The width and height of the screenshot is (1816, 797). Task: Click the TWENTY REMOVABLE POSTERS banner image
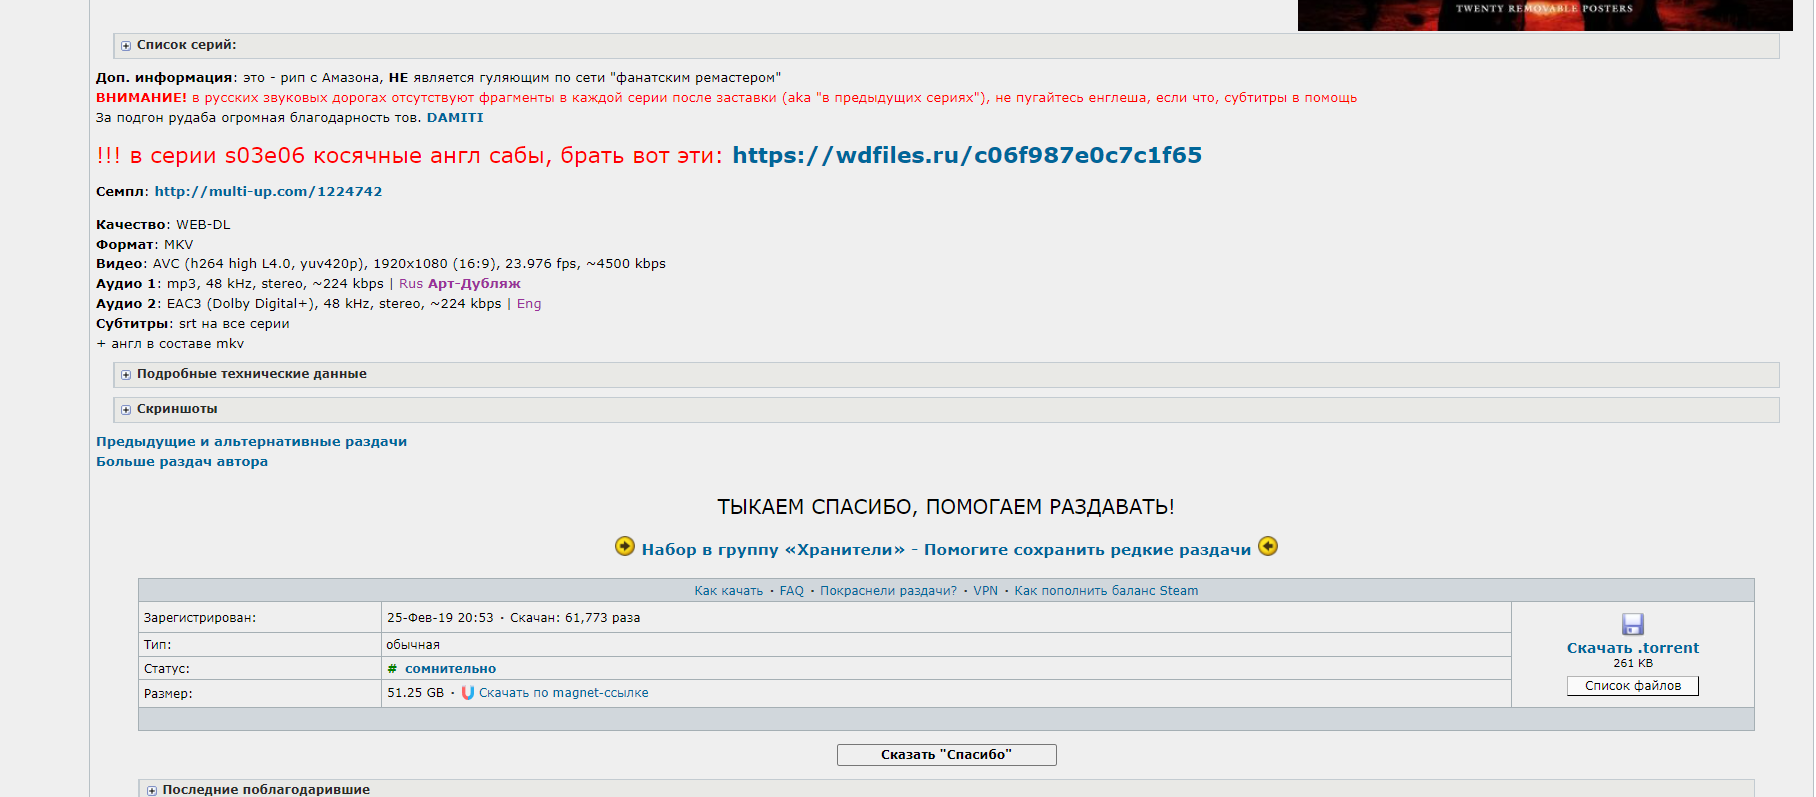1545,15
